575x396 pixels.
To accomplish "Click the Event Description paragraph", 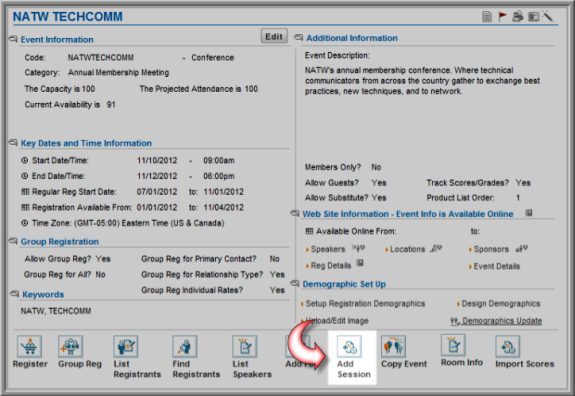I will pos(422,81).
